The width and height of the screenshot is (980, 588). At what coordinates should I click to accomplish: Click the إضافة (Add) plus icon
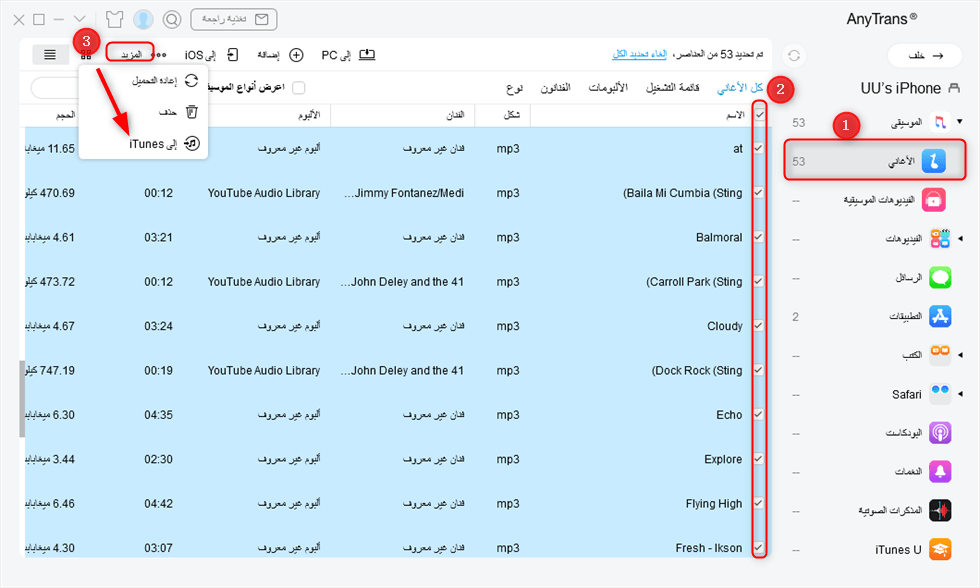coord(295,54)
